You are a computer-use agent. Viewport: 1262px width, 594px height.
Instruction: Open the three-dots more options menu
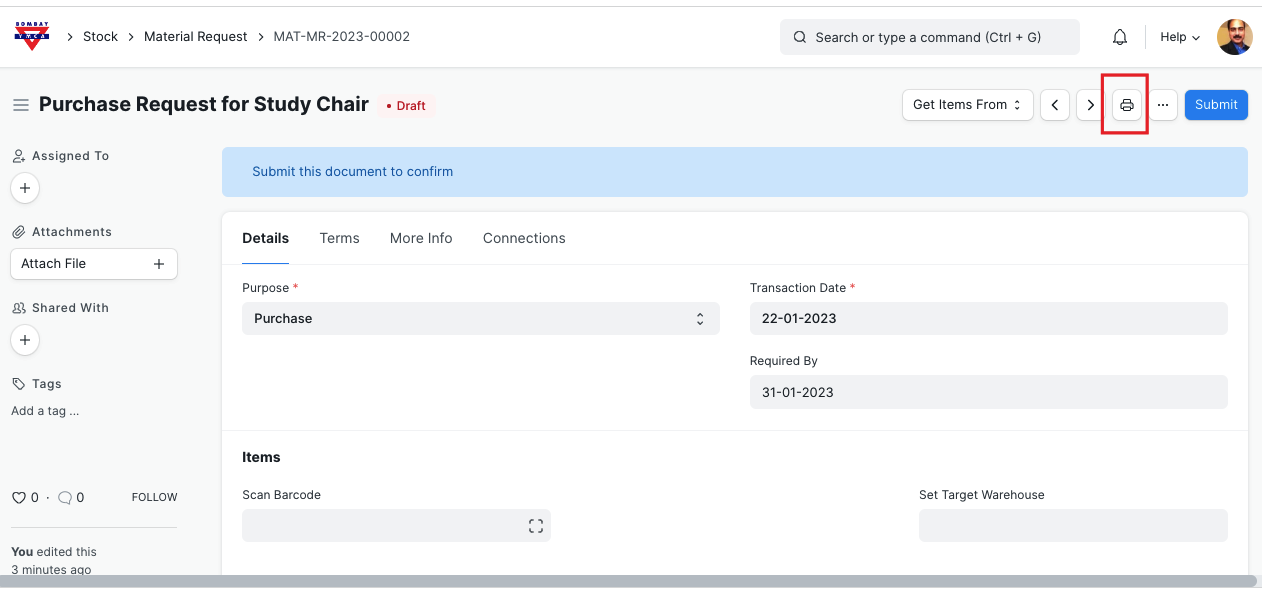tap(1162, 105)
